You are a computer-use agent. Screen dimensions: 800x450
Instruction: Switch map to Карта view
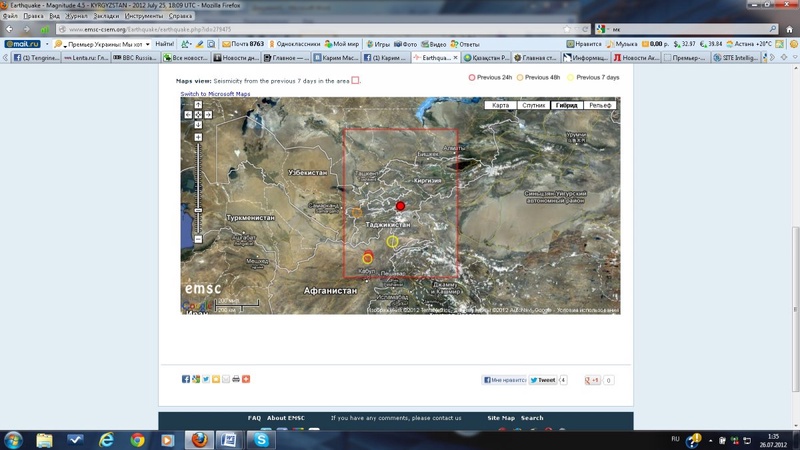502,105
